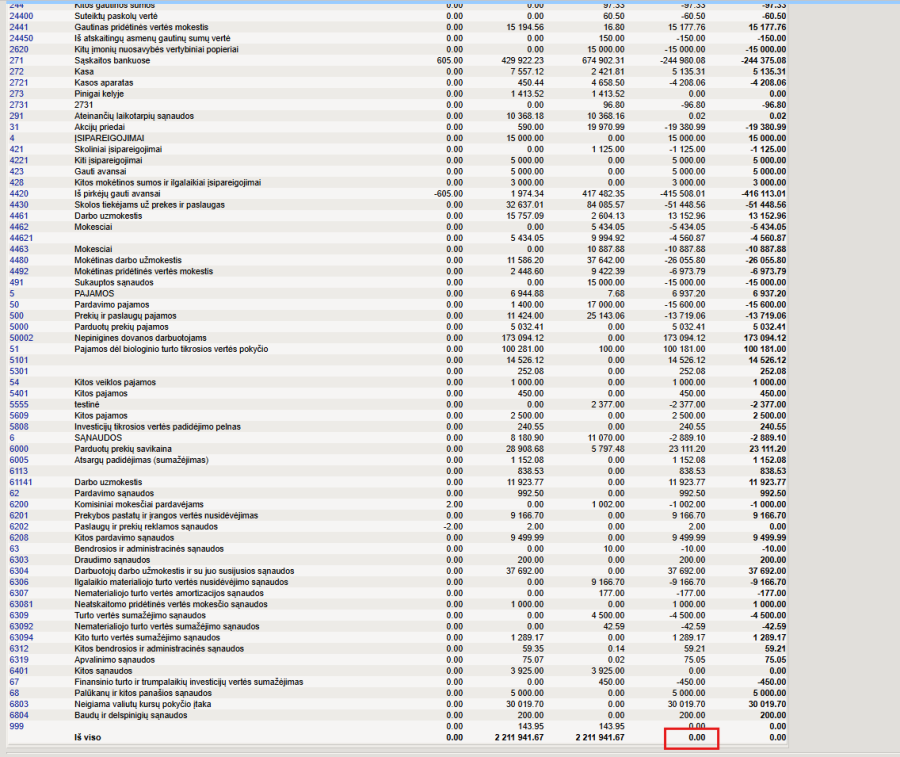
Task: Click account code 272 Kasa
Action: point(15,72)
